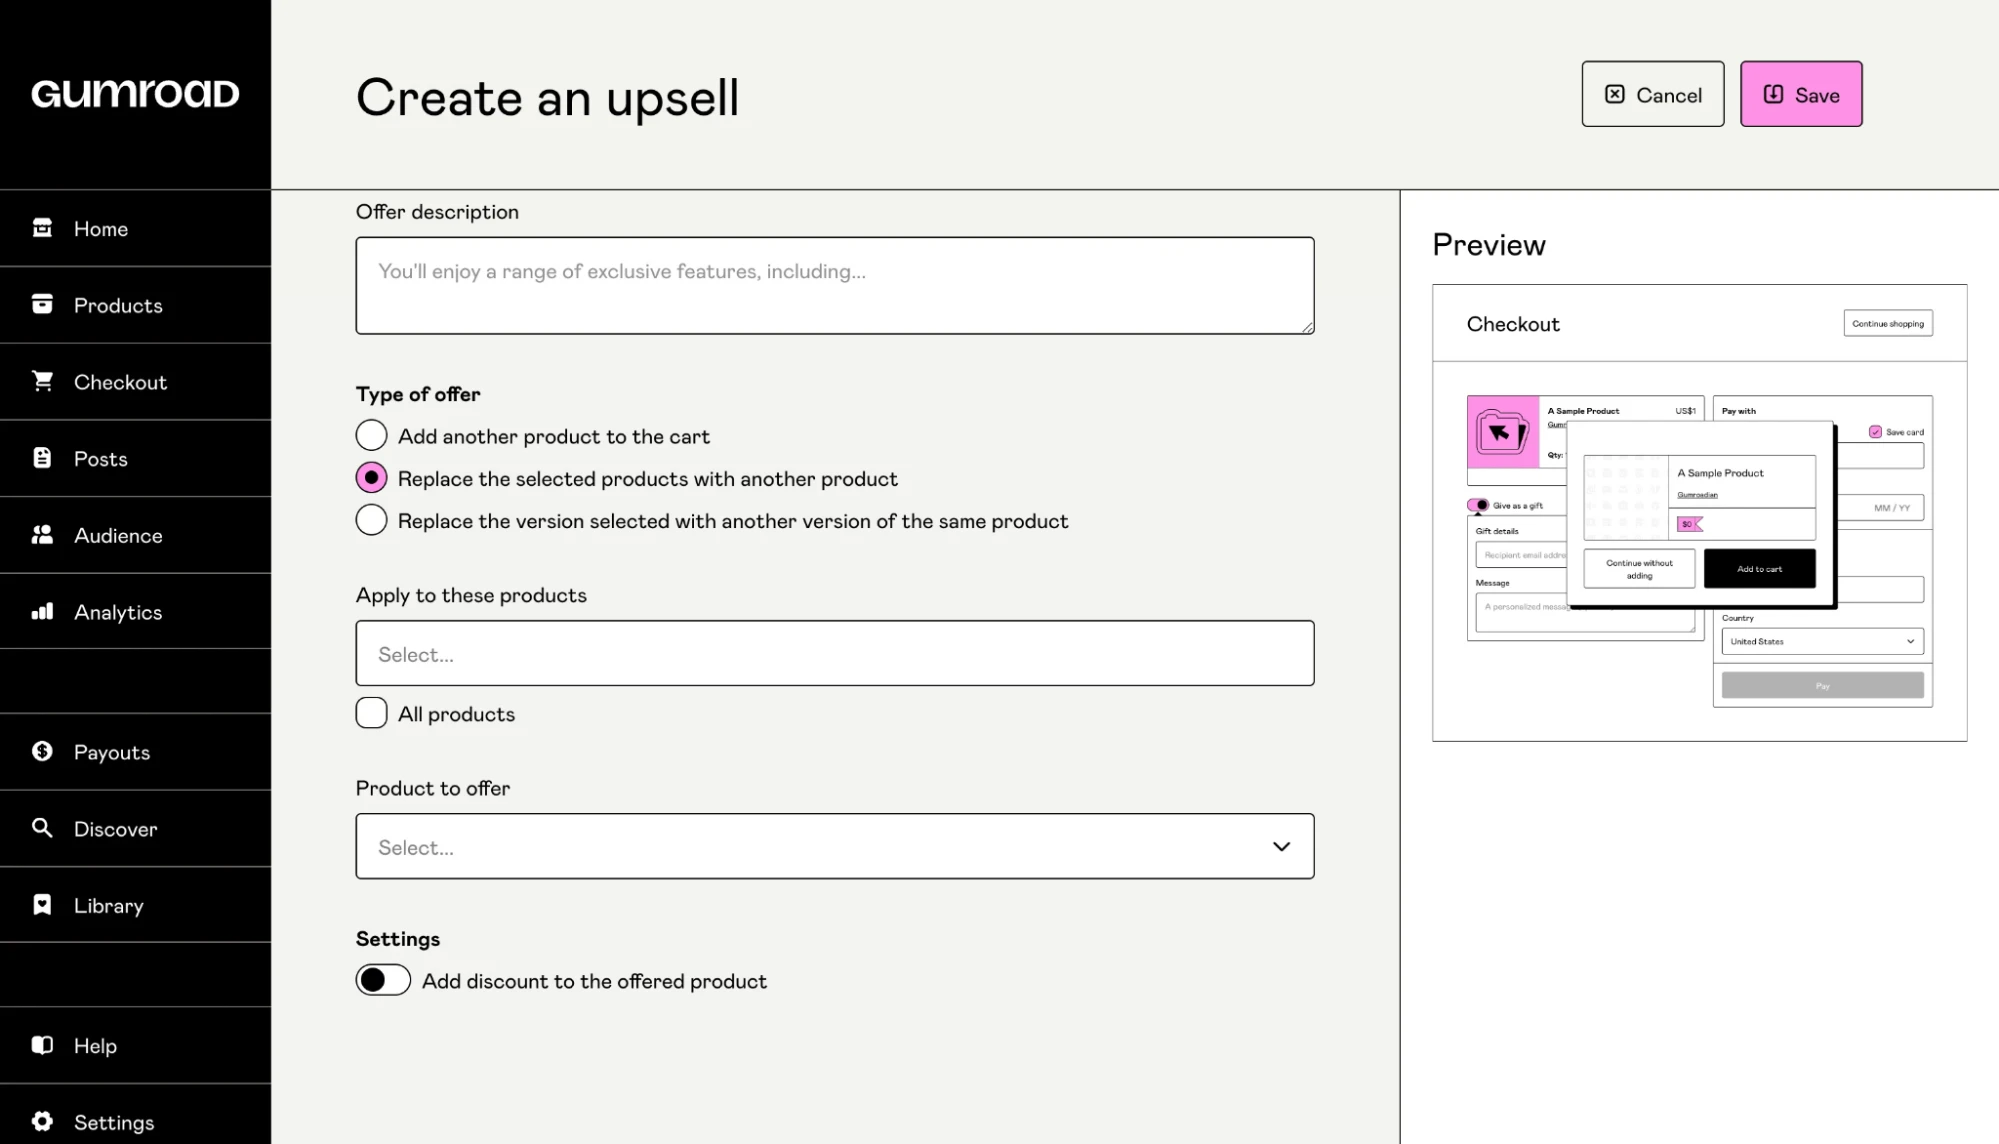Toggle Add discount to the offered product

382,980
